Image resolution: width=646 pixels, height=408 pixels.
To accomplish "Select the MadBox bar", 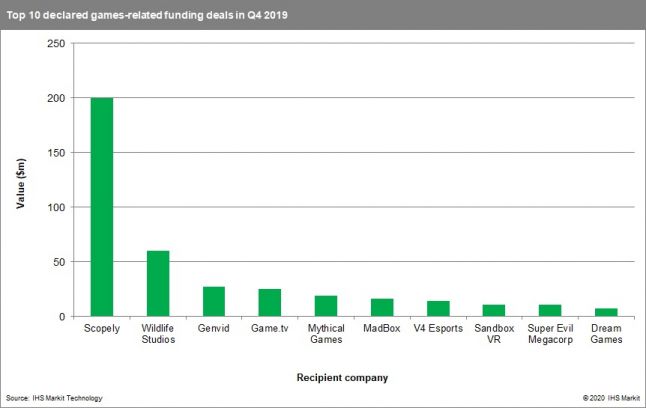I will [383, 308].
